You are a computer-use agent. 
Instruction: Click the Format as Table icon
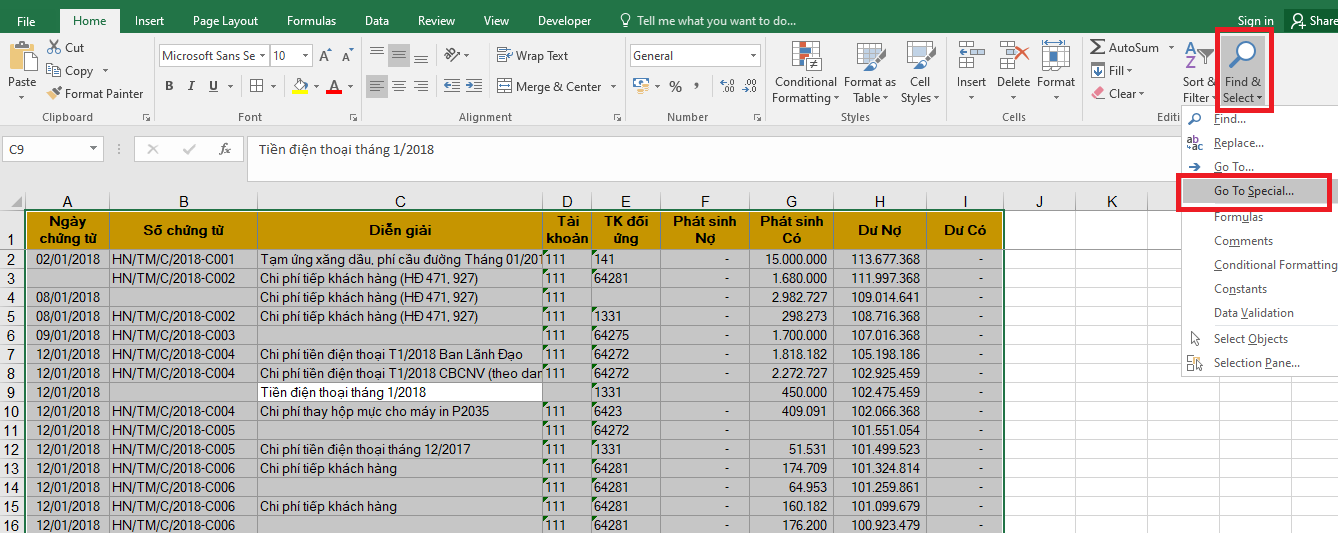869,56
